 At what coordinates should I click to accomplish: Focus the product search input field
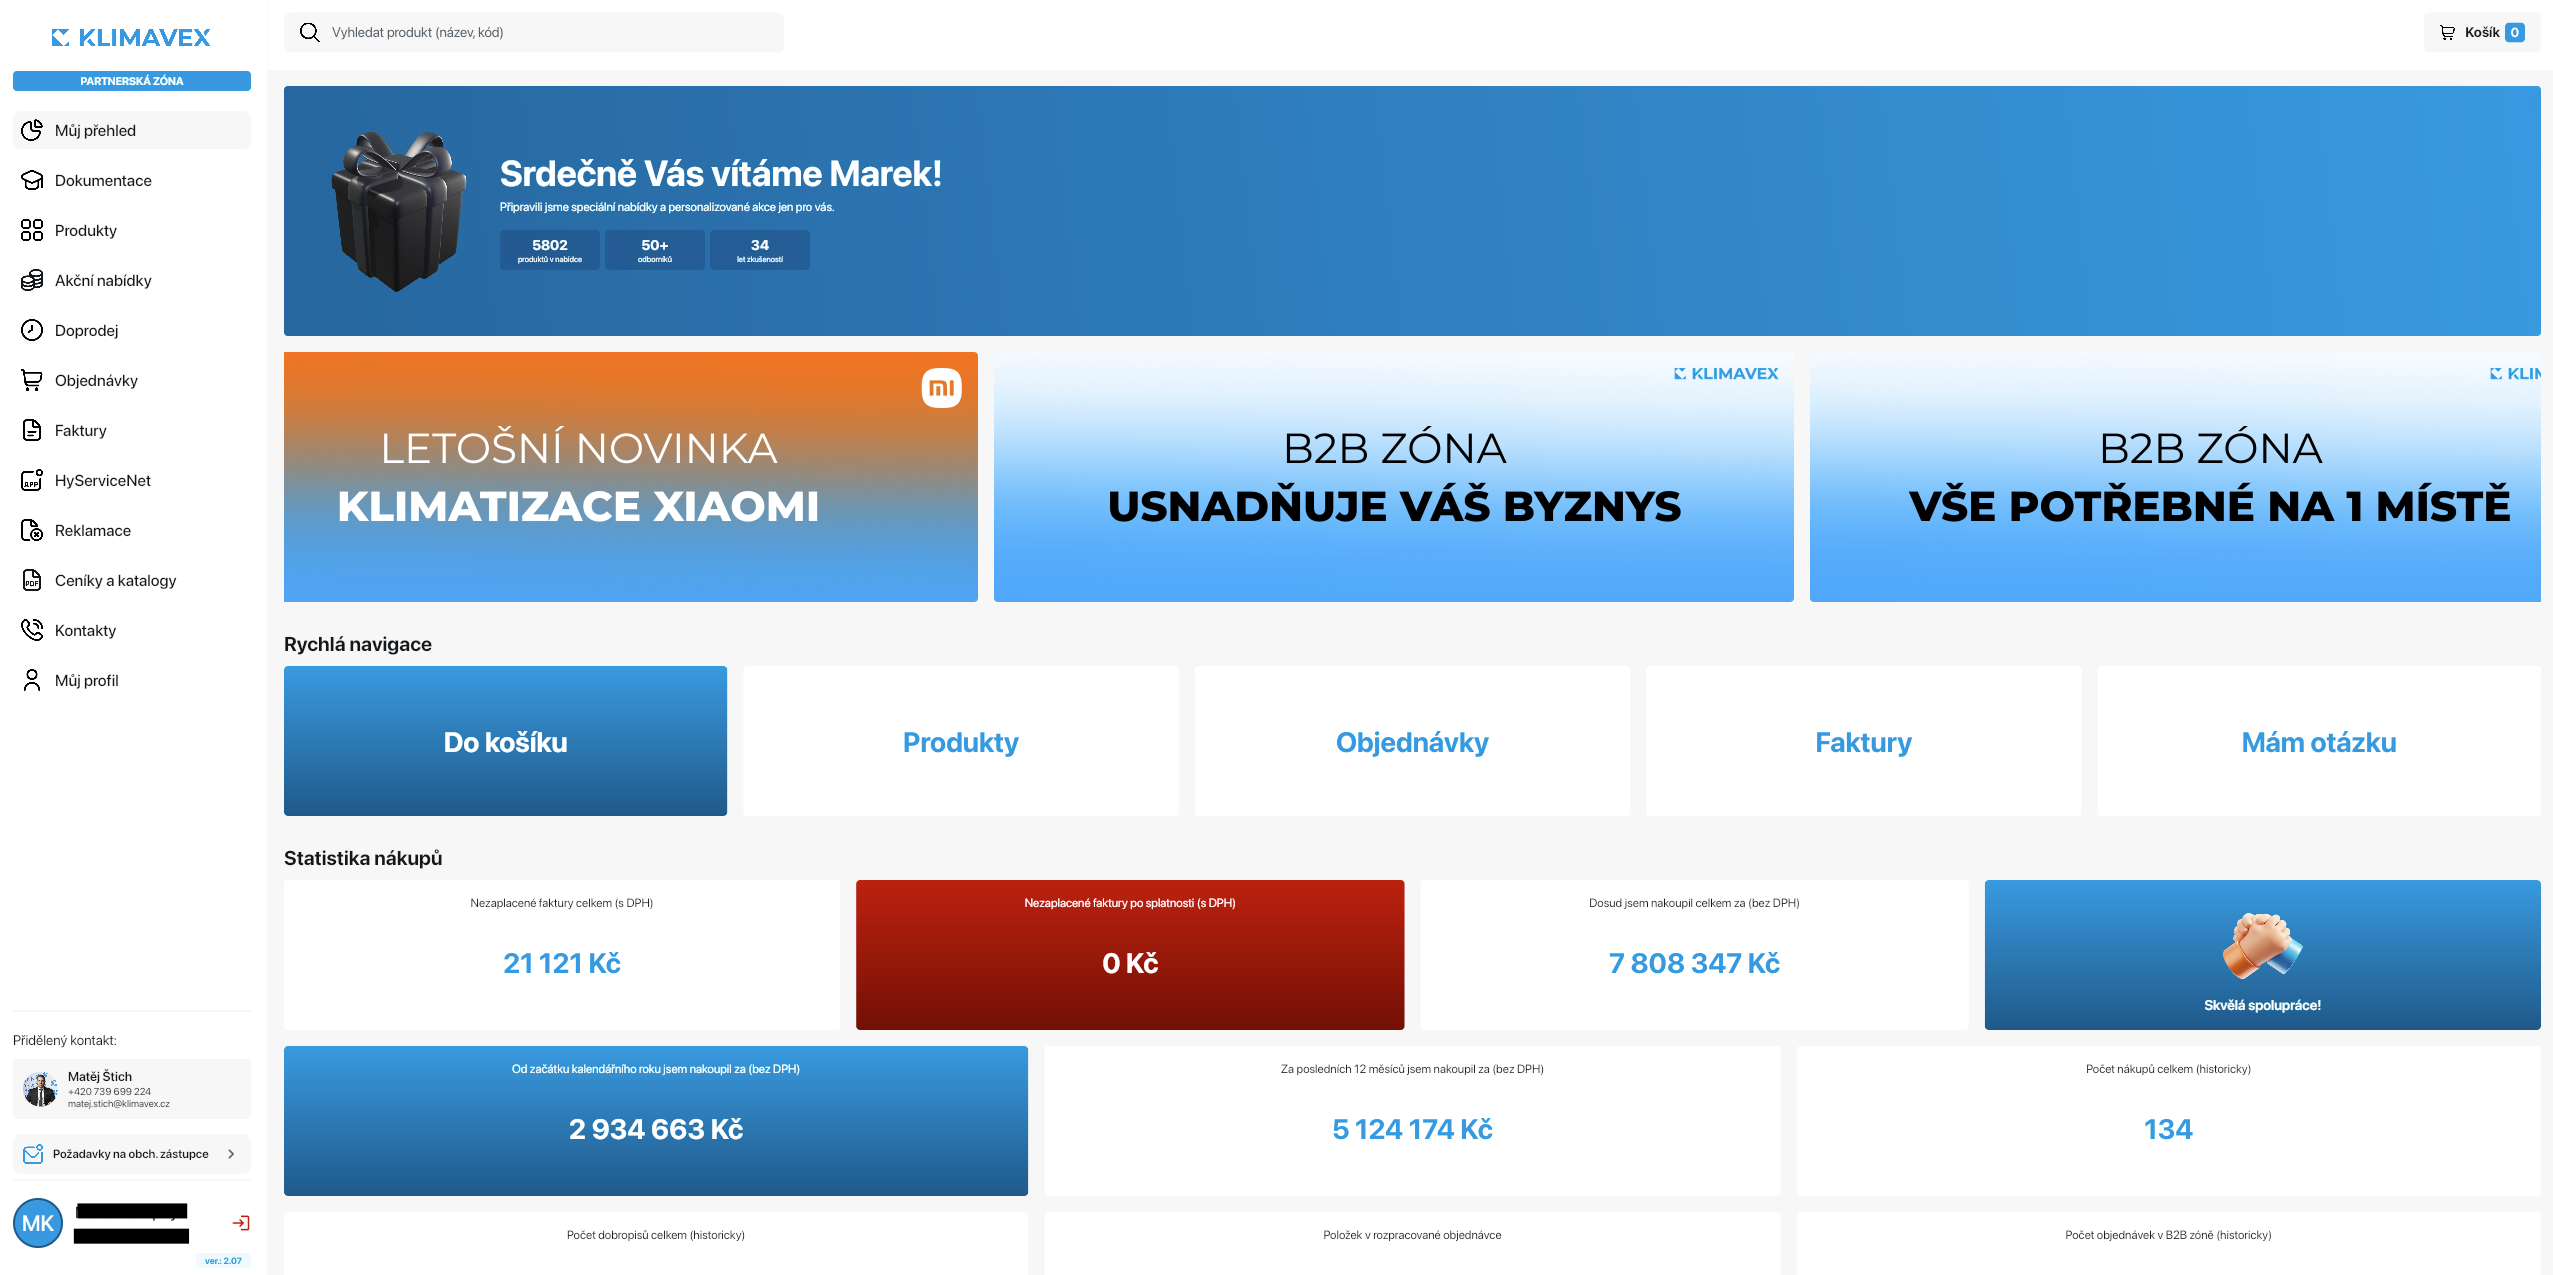point(534,33)
